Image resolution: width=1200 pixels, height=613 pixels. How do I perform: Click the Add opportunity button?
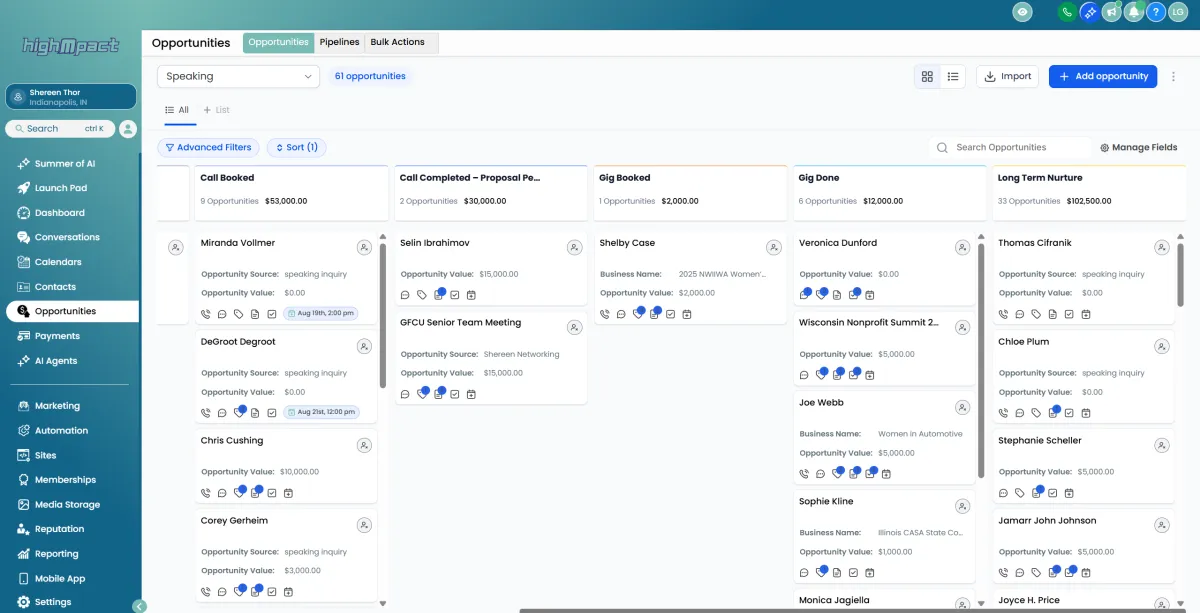coord(1102,76)
